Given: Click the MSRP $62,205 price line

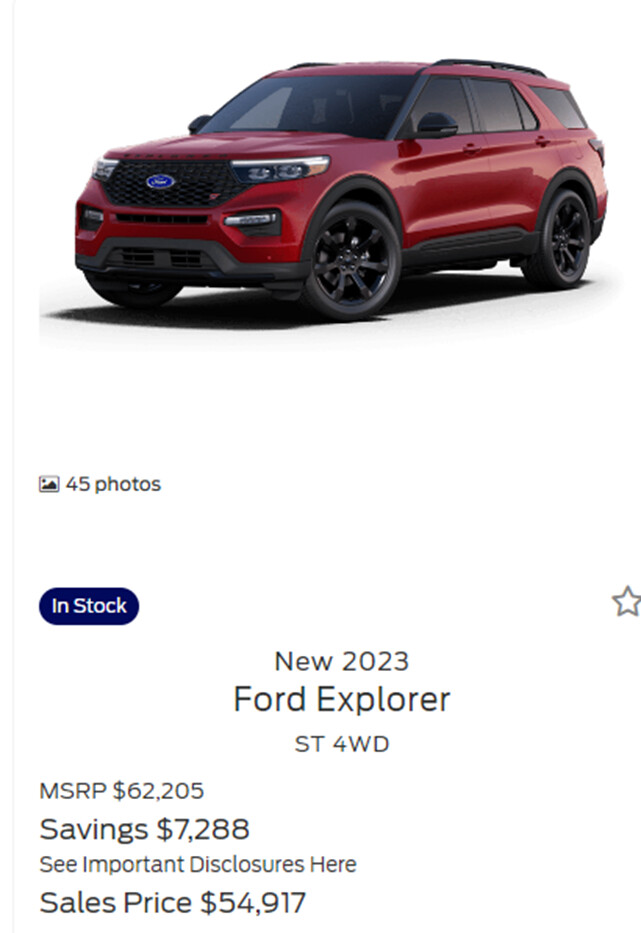Looking at the screenshot, I should (x=121, y=791).
